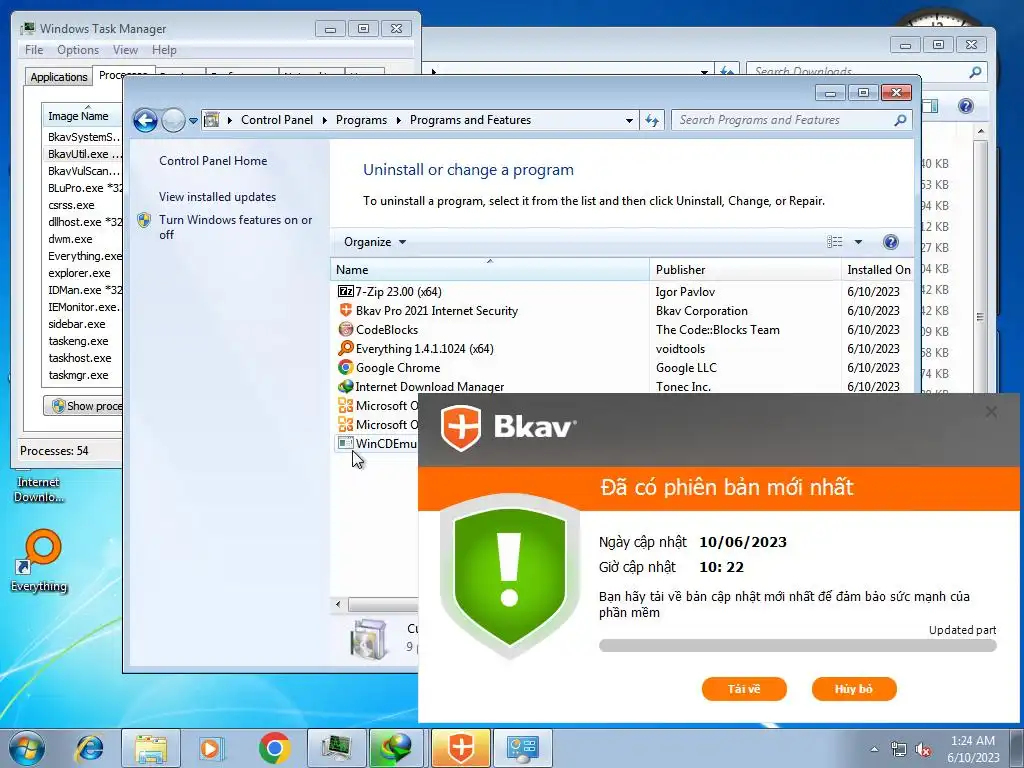This screenshot has height=768, width=1024.
Task: Expand the arrow after Control Panel breadcrumb
Action: pyautogui.click(x=325, y=120)
